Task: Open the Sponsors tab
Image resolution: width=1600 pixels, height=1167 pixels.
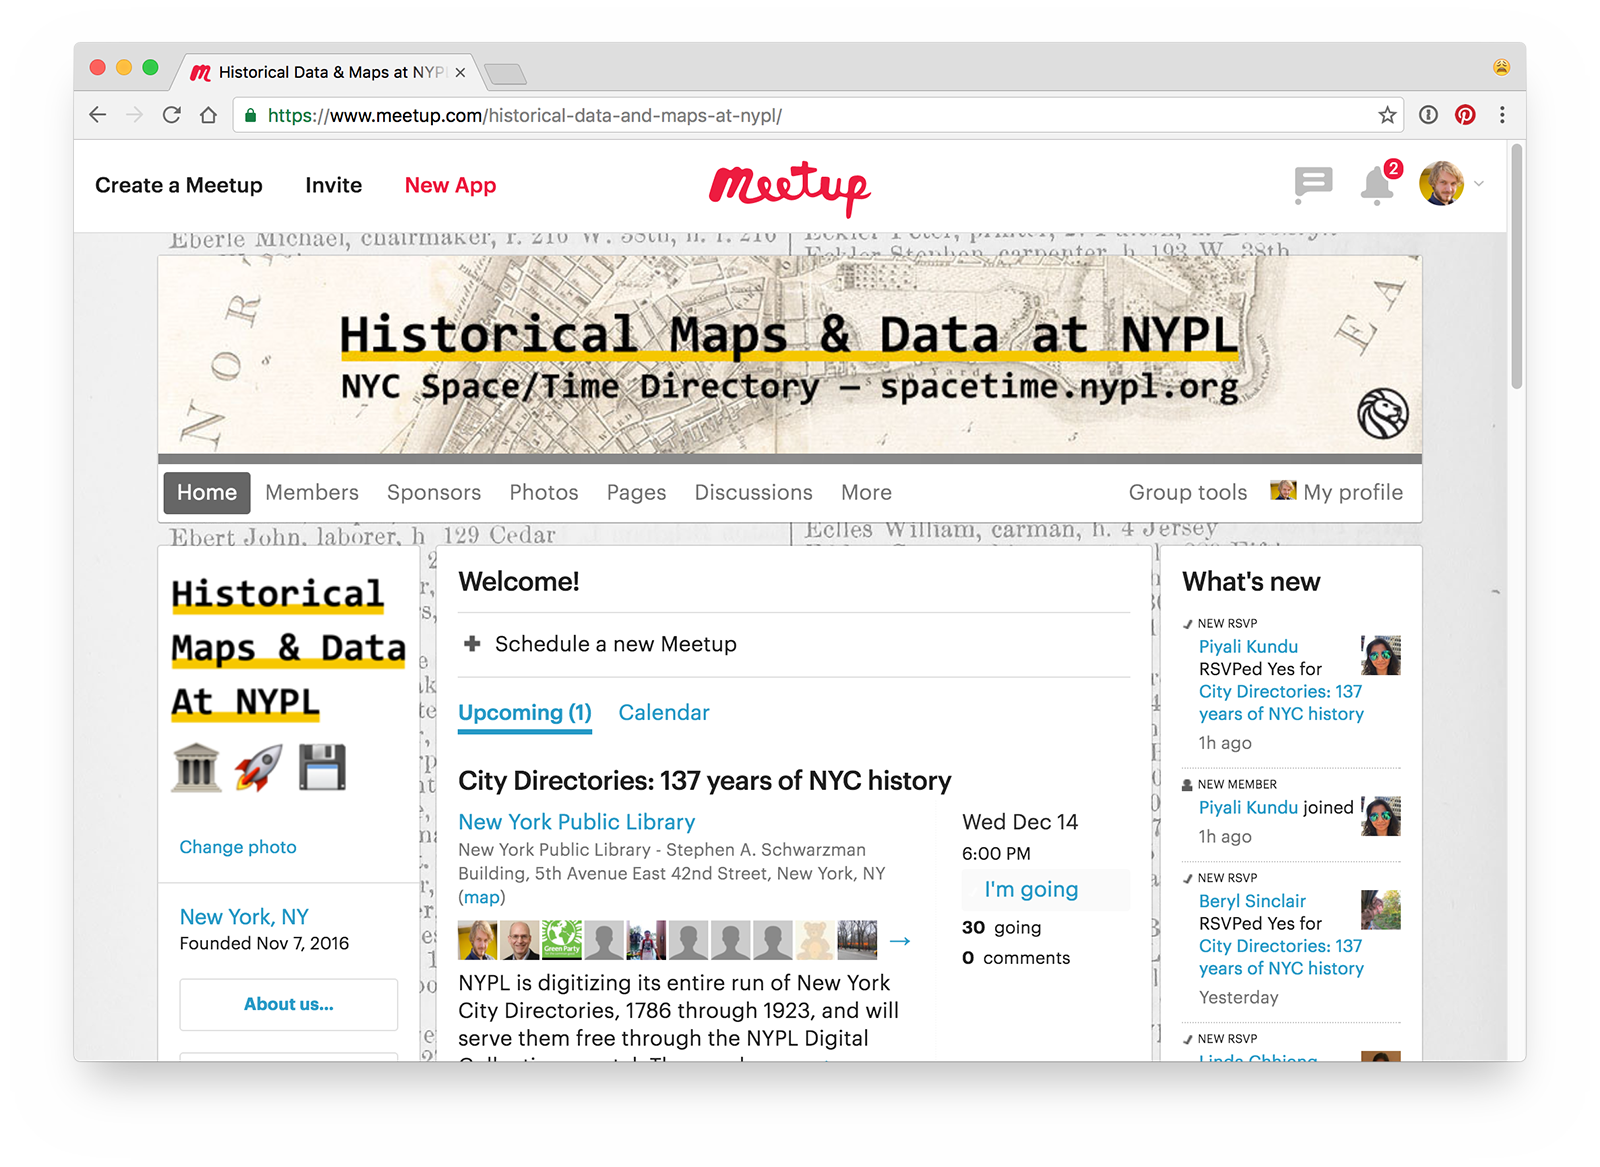Action: [x=434, y=492]
